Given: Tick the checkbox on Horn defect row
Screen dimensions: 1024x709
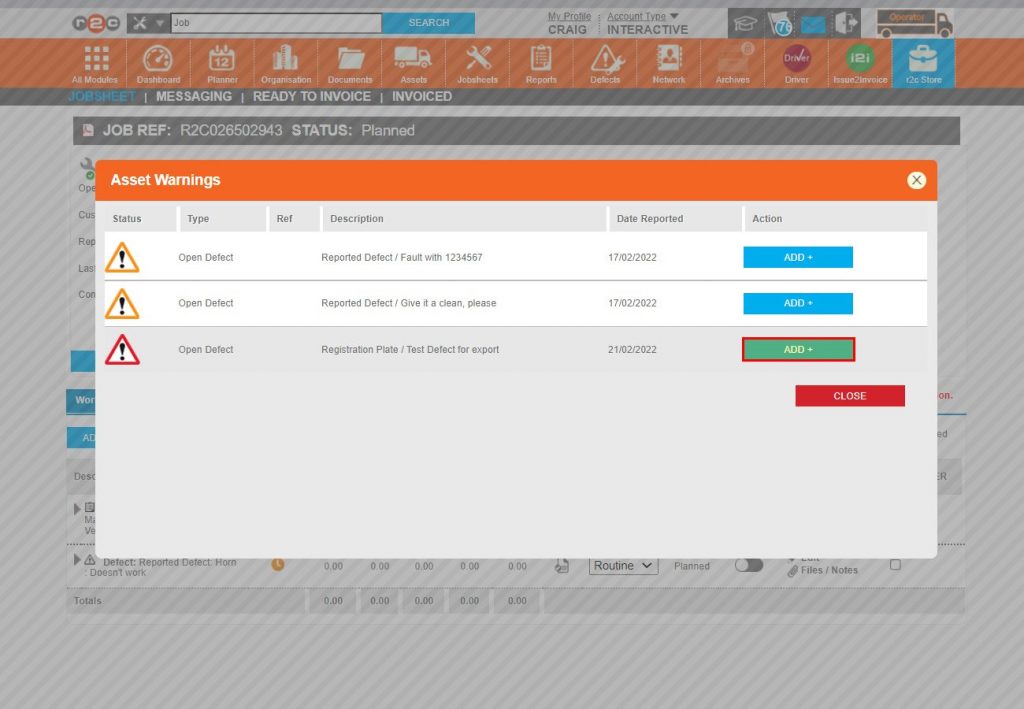Looking at the screenshot, I should tap(895, 565).
